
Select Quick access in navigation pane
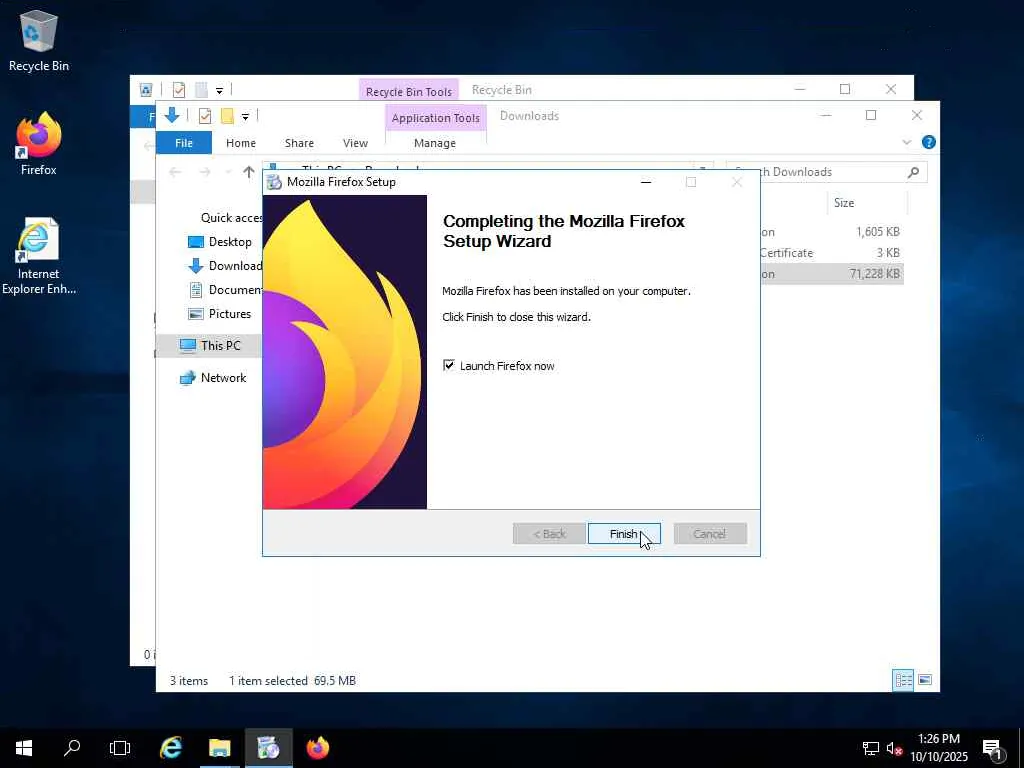[x=231, y=217]
